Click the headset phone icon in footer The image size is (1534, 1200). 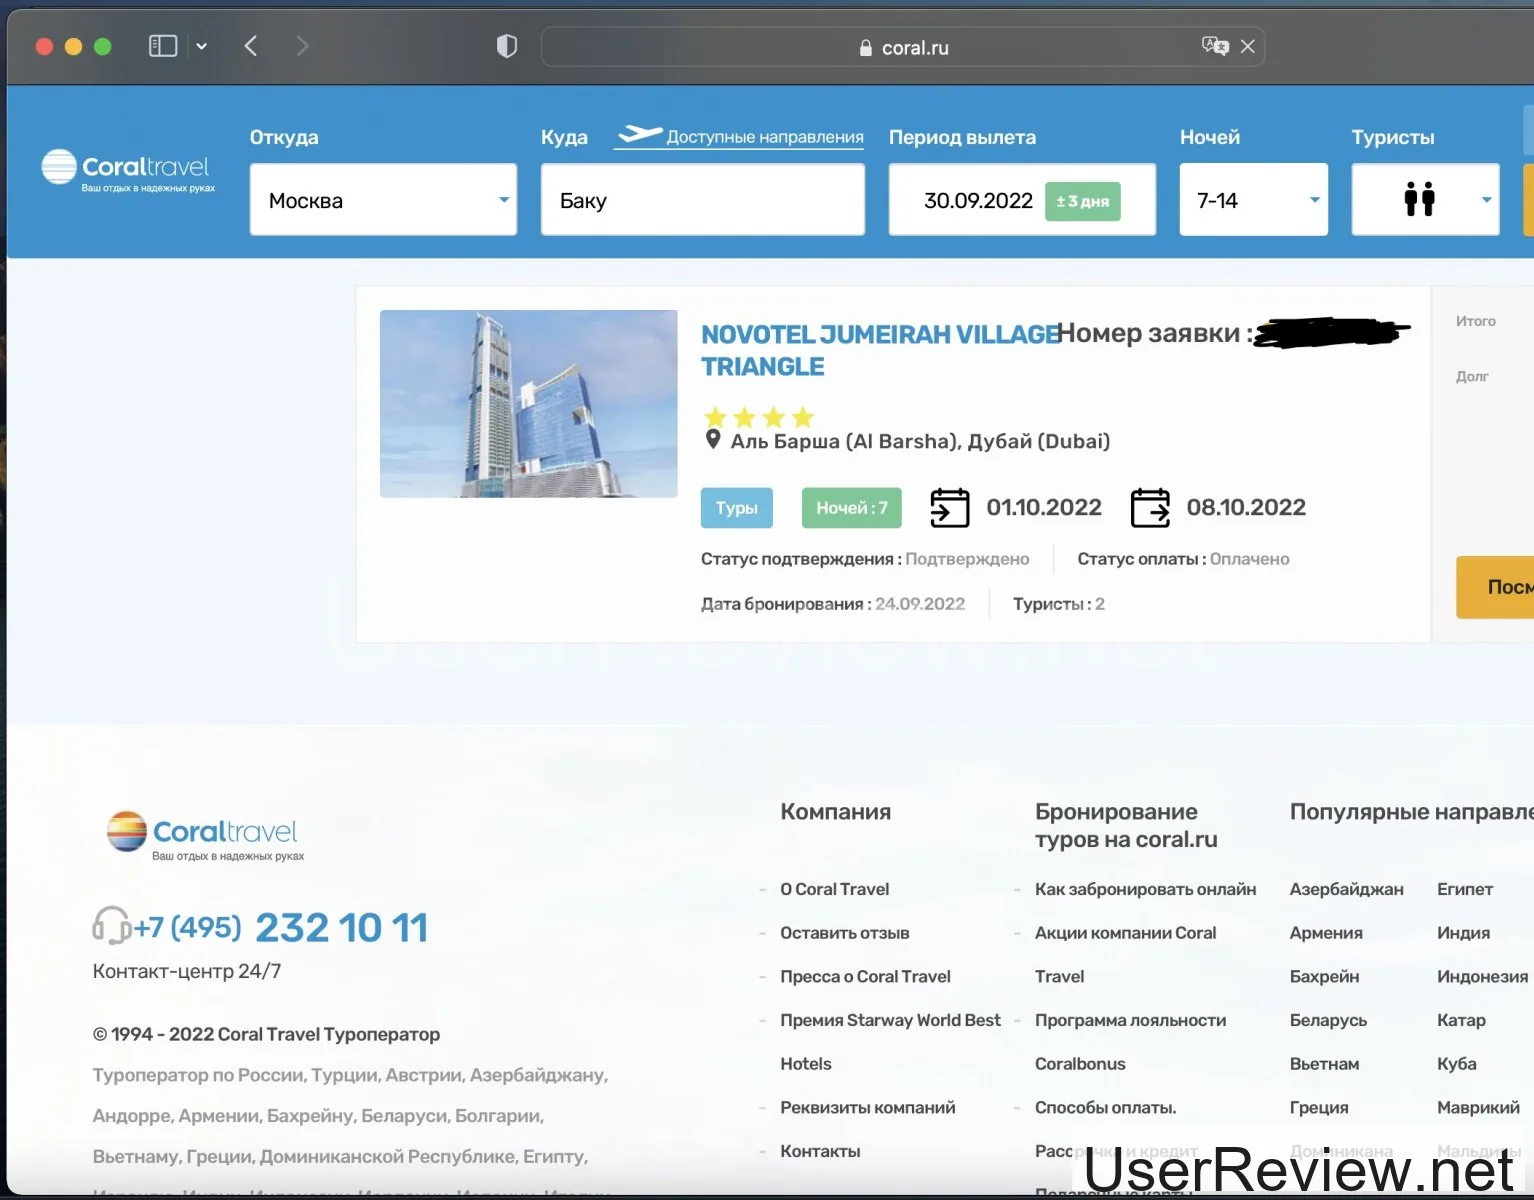tap(111, 926)
